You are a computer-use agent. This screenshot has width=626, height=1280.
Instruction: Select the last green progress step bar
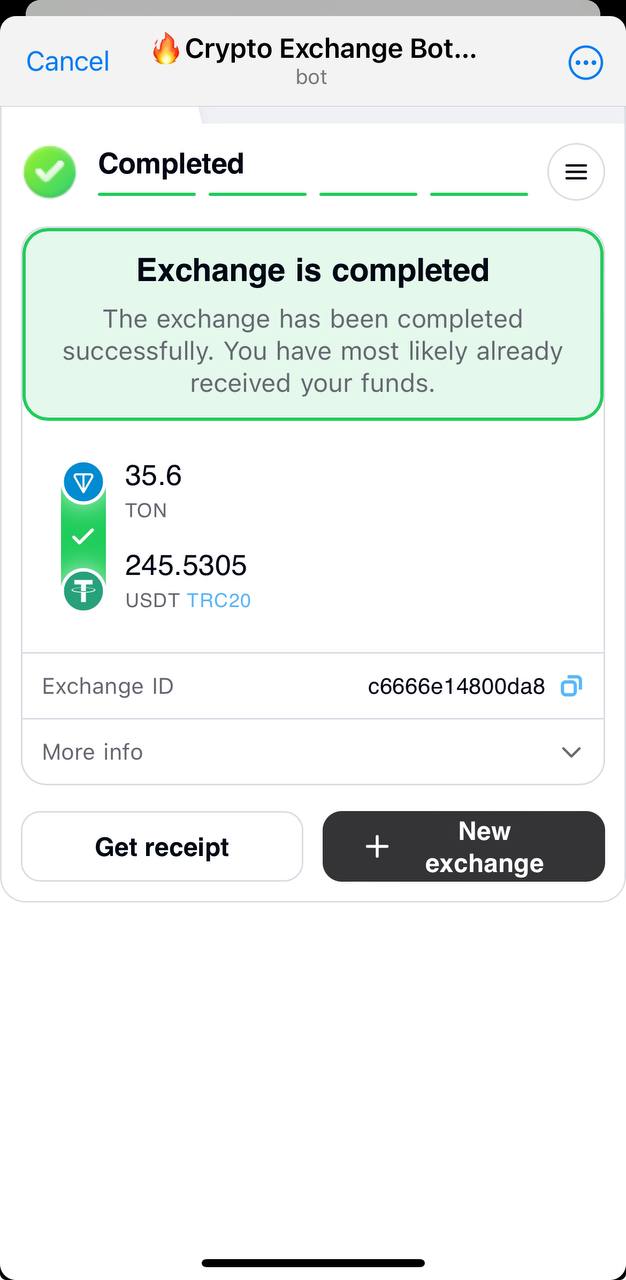pyautogui.click(x=479, y=194)
